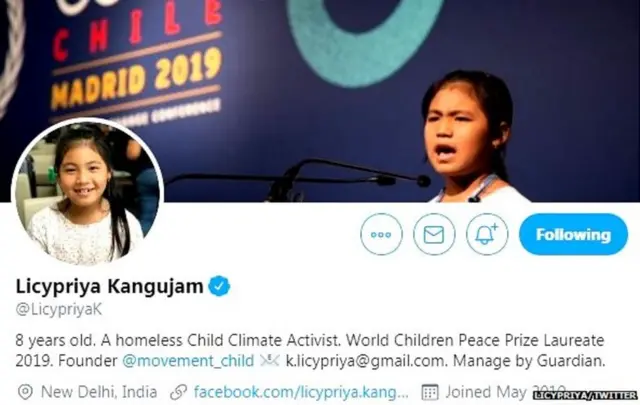Click the crossed-swords emoji in bio

pyautogui.click(x=270, y=360)
